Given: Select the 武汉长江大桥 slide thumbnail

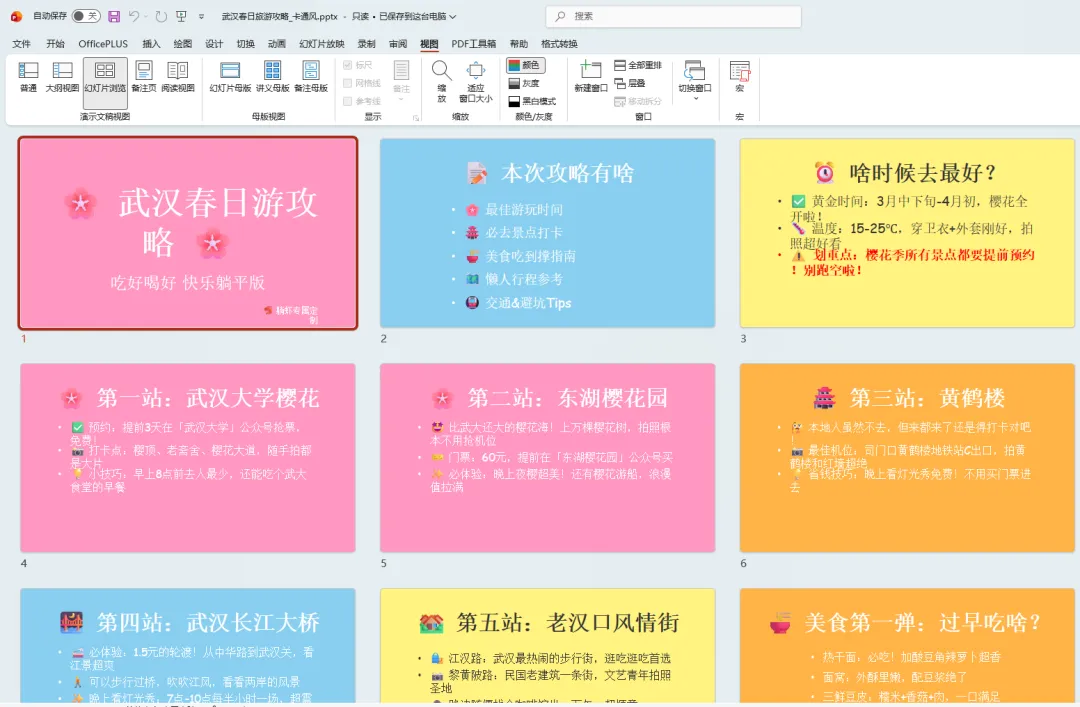Looking at the screenshot, I should [x=188, y=646].
